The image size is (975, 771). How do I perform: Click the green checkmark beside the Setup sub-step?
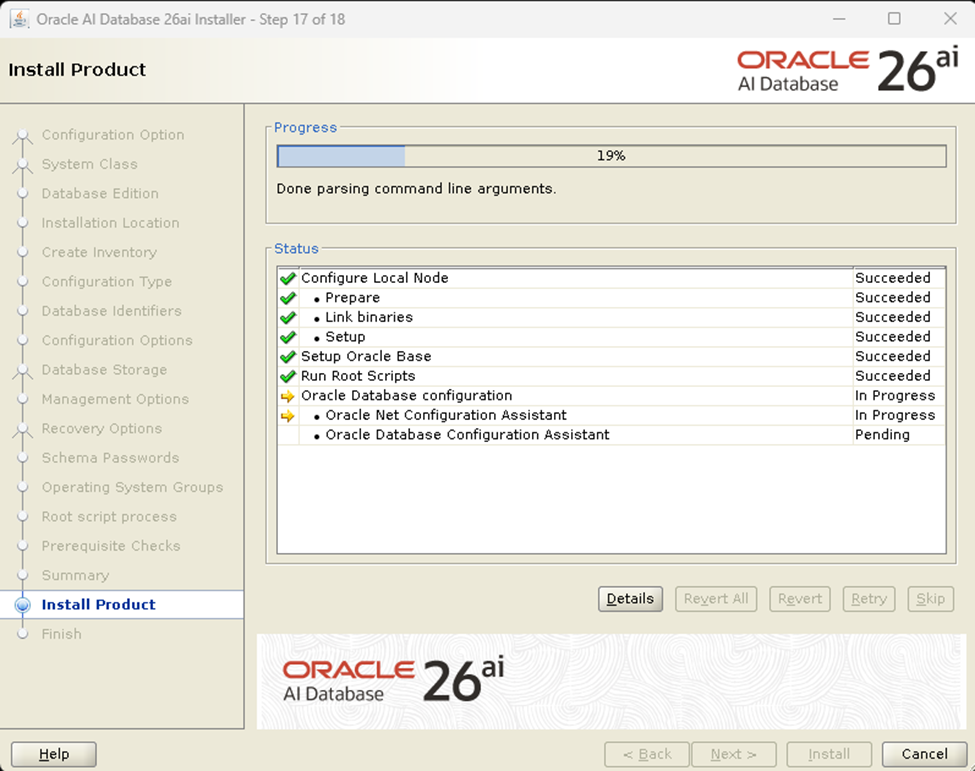click(287, 337)
